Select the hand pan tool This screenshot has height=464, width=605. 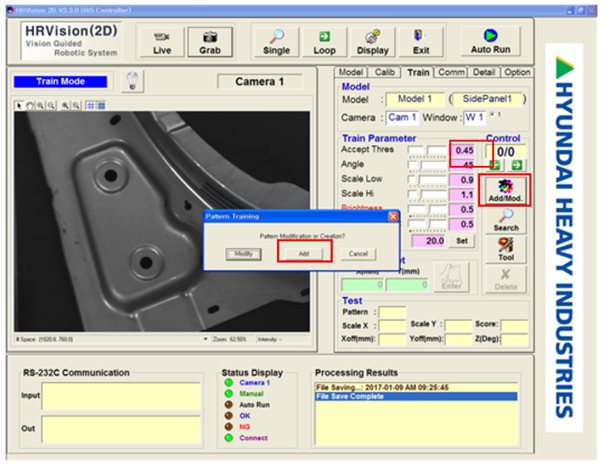tap(30, 105)
